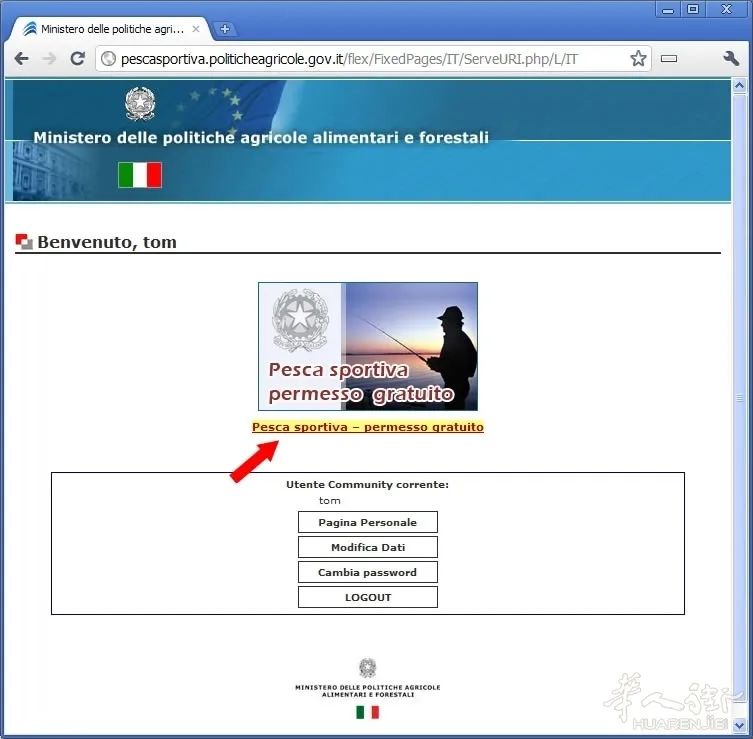Image resolution: width=753 pixels, height=739 pixels.
Task: Click the footer Italian flag icon
Action: pos(368,712)
